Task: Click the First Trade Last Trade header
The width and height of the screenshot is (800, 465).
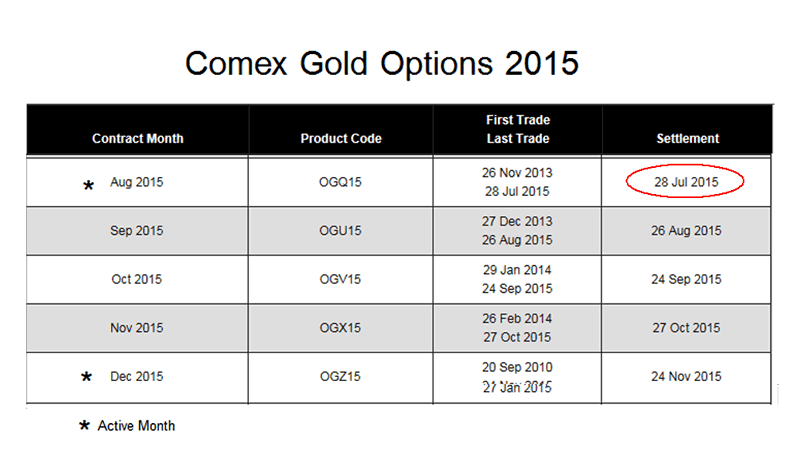Action: coord(517,129)
